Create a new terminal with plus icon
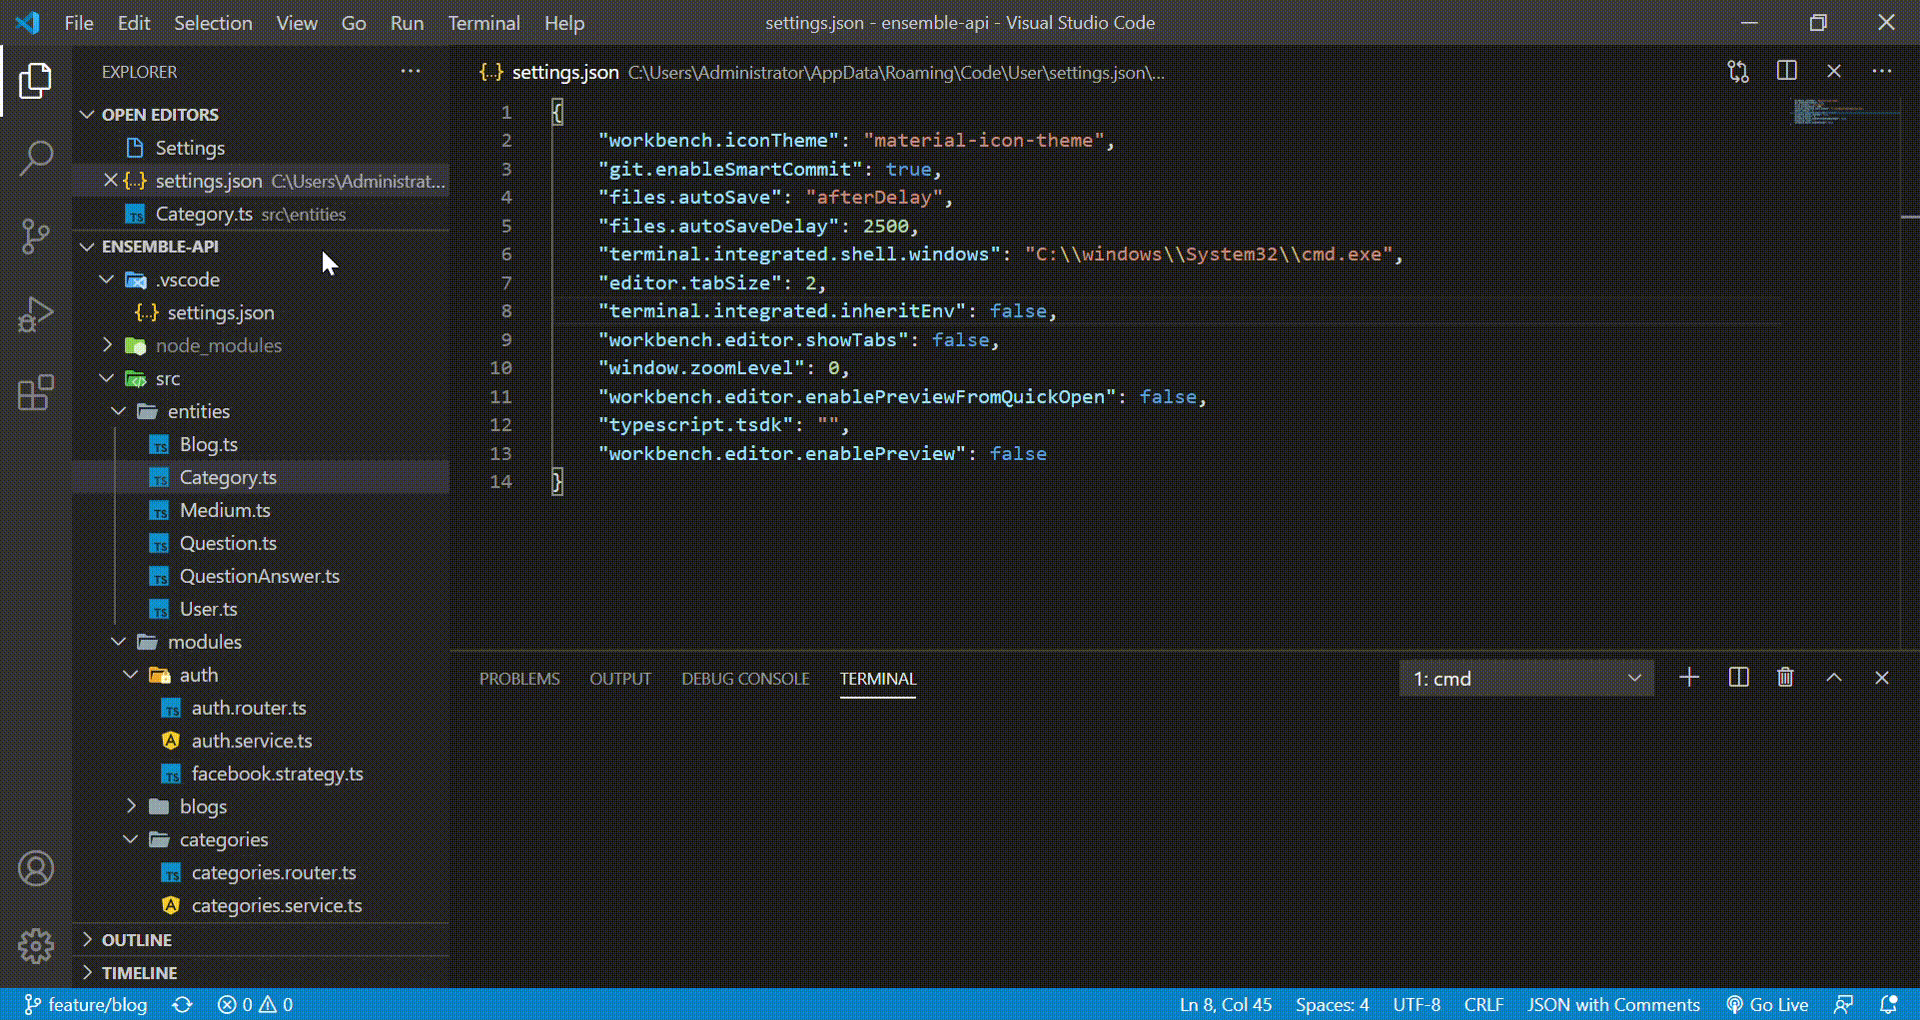The width and height of the screenshot is (1920, 1020). click(1689, 678)
